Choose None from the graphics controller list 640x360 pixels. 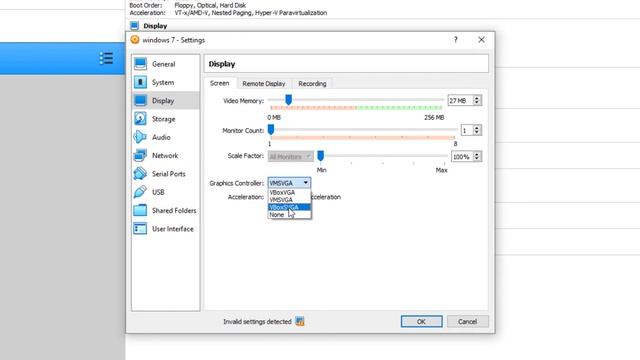point(289,215)
